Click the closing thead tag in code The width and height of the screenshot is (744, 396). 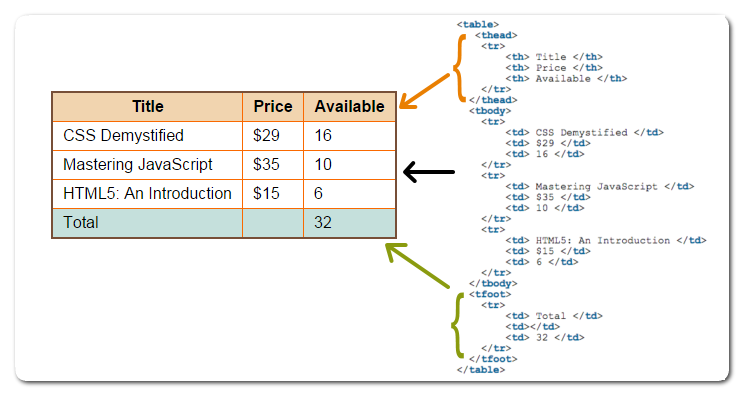coord(493,100)
